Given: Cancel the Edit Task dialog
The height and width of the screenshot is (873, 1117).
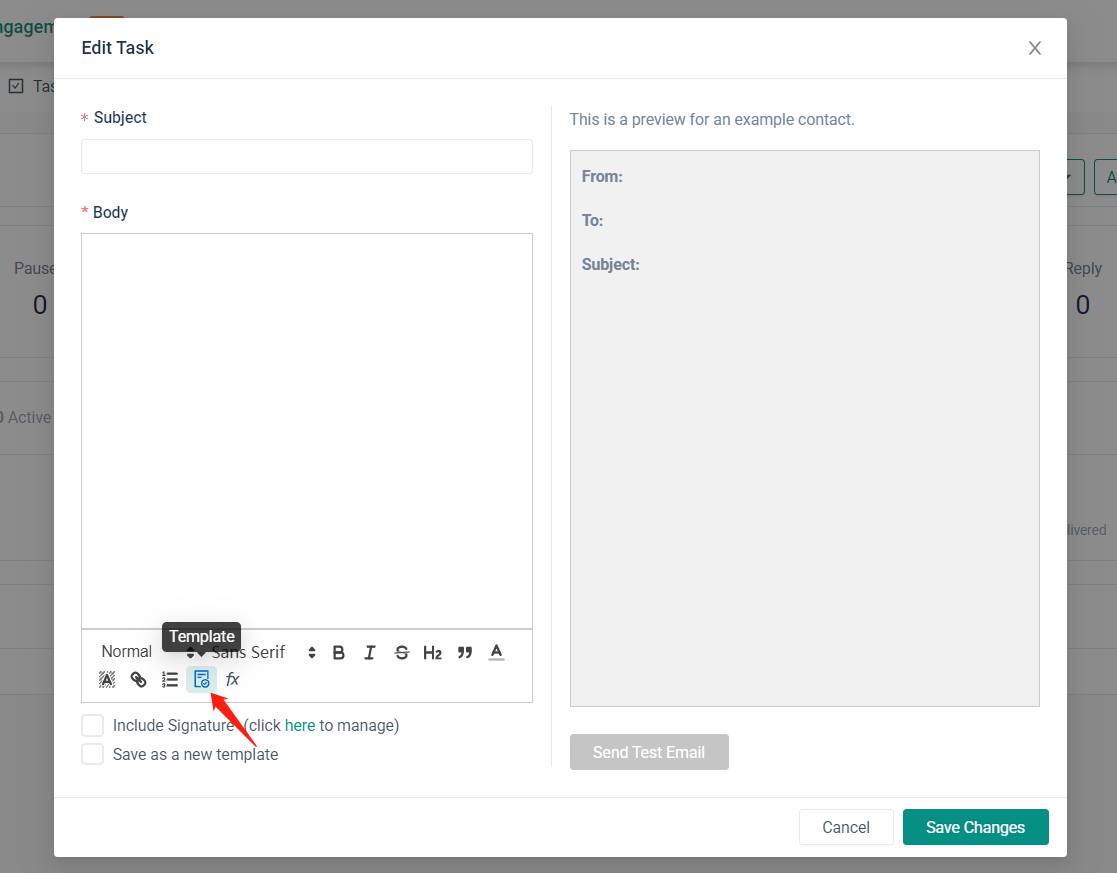Looking at the screenshot, I should pos(845,827).
